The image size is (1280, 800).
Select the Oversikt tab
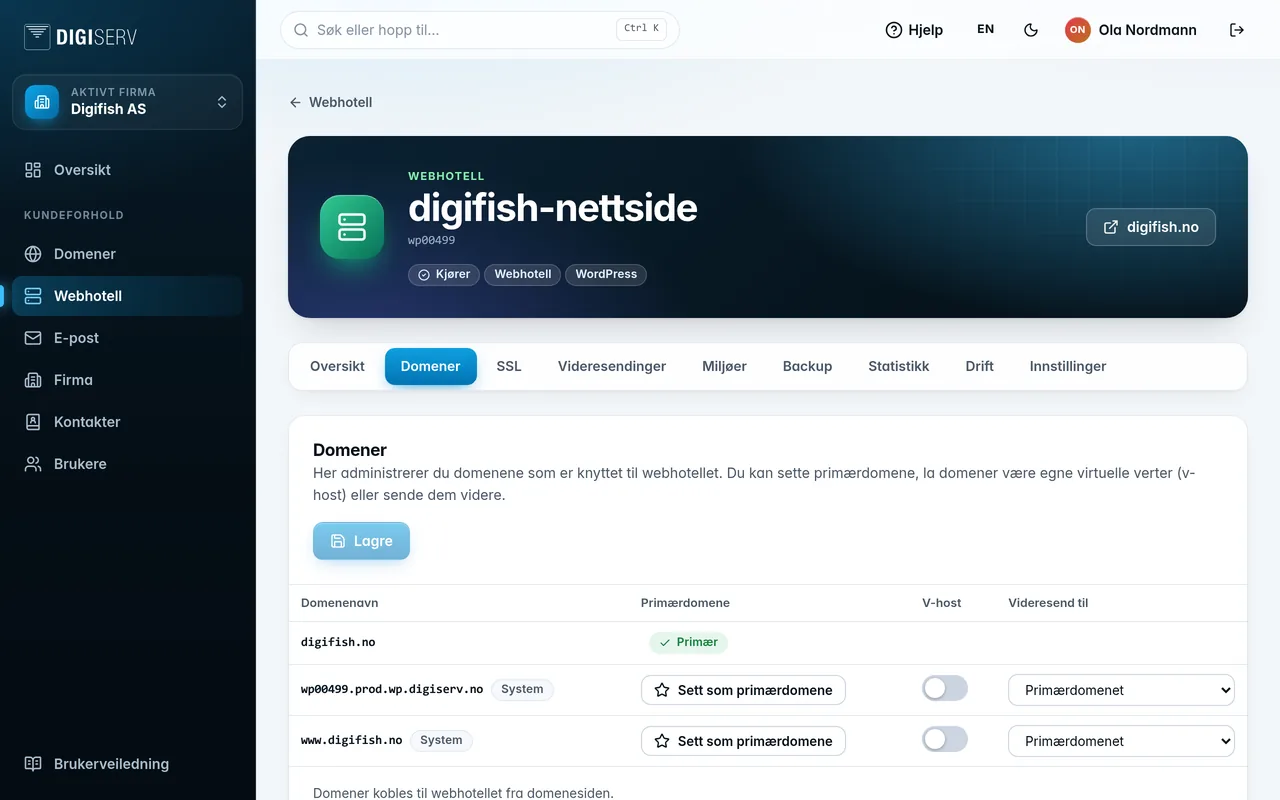point(337,366)
